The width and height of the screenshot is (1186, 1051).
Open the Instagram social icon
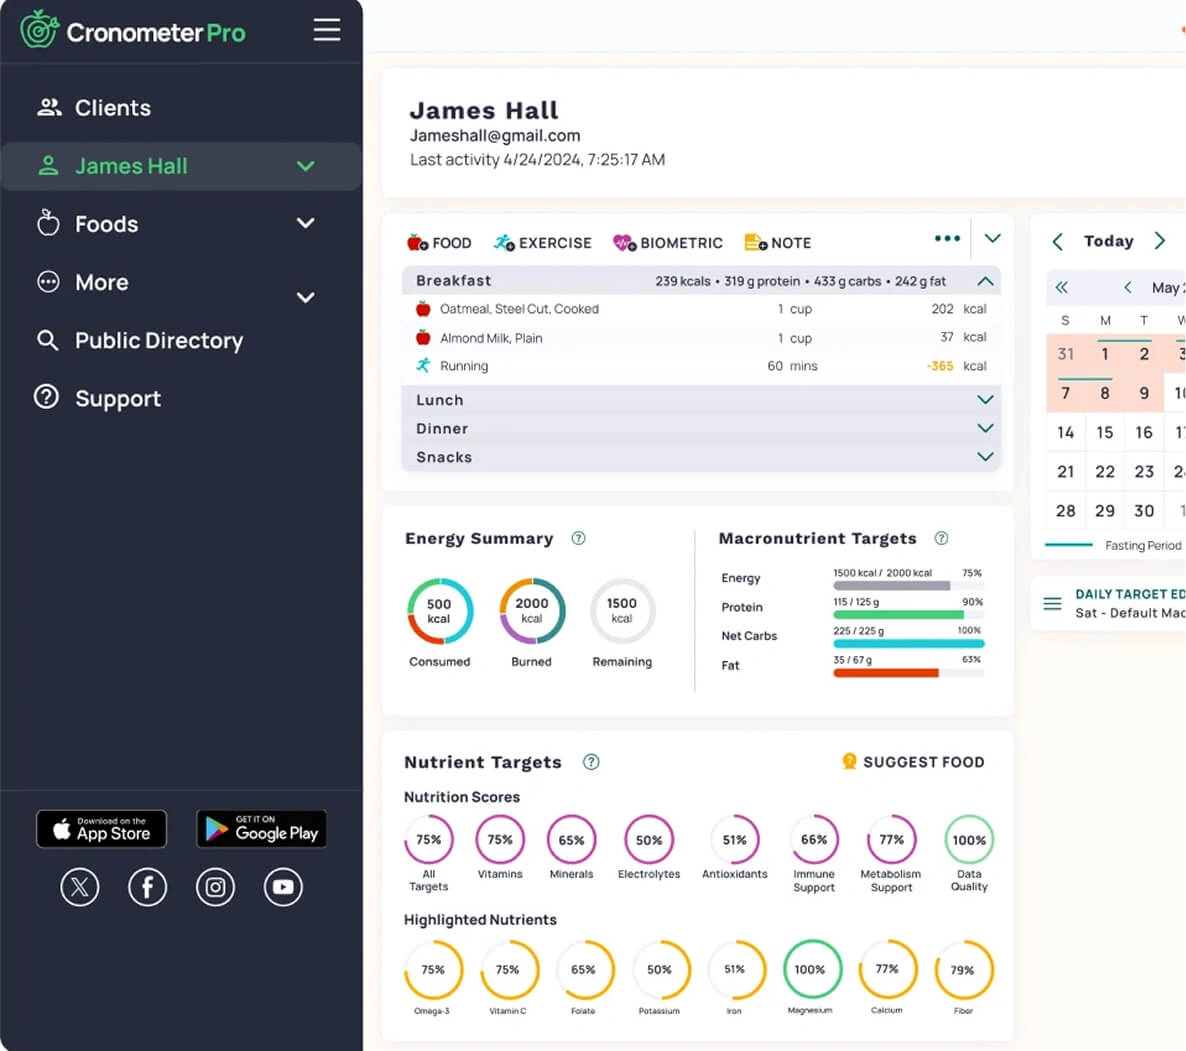215,887
